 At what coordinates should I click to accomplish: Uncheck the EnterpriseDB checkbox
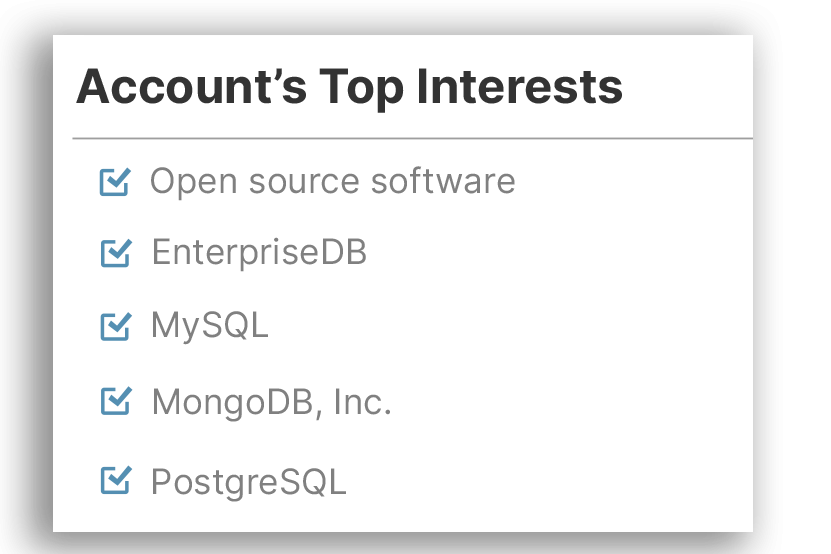coord(116,253)
